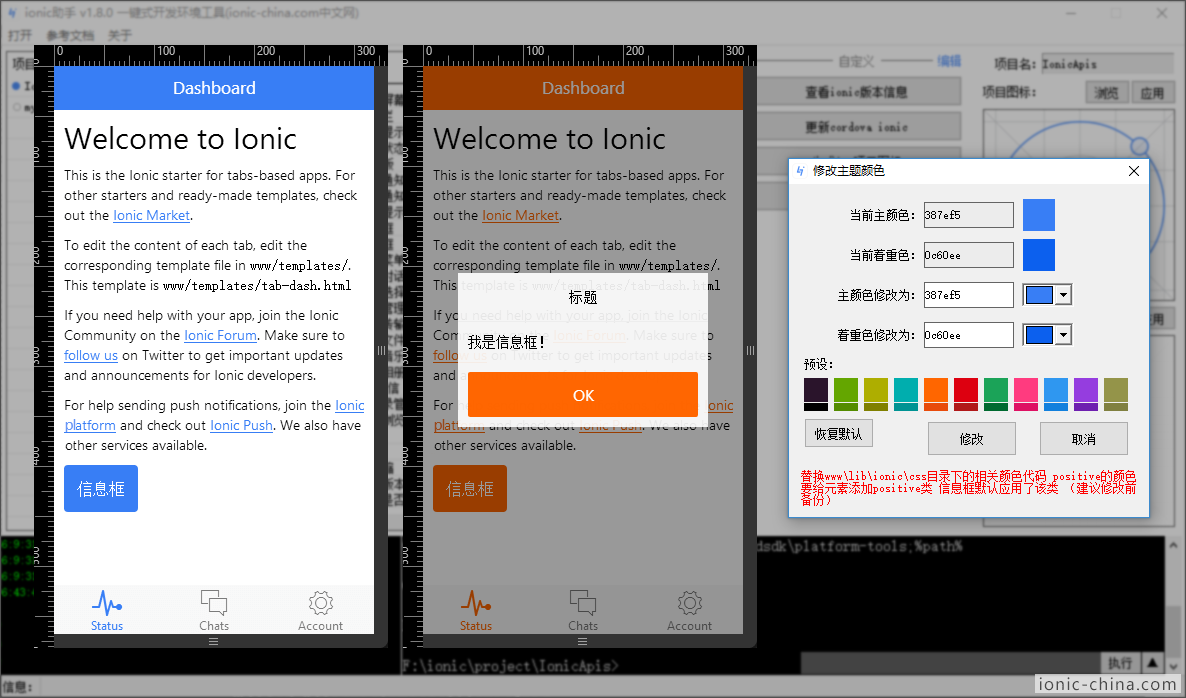Screen dimensions: 1186x698
Task: Click the dimmed 信息框 button in orange preview
Action: 470,489
